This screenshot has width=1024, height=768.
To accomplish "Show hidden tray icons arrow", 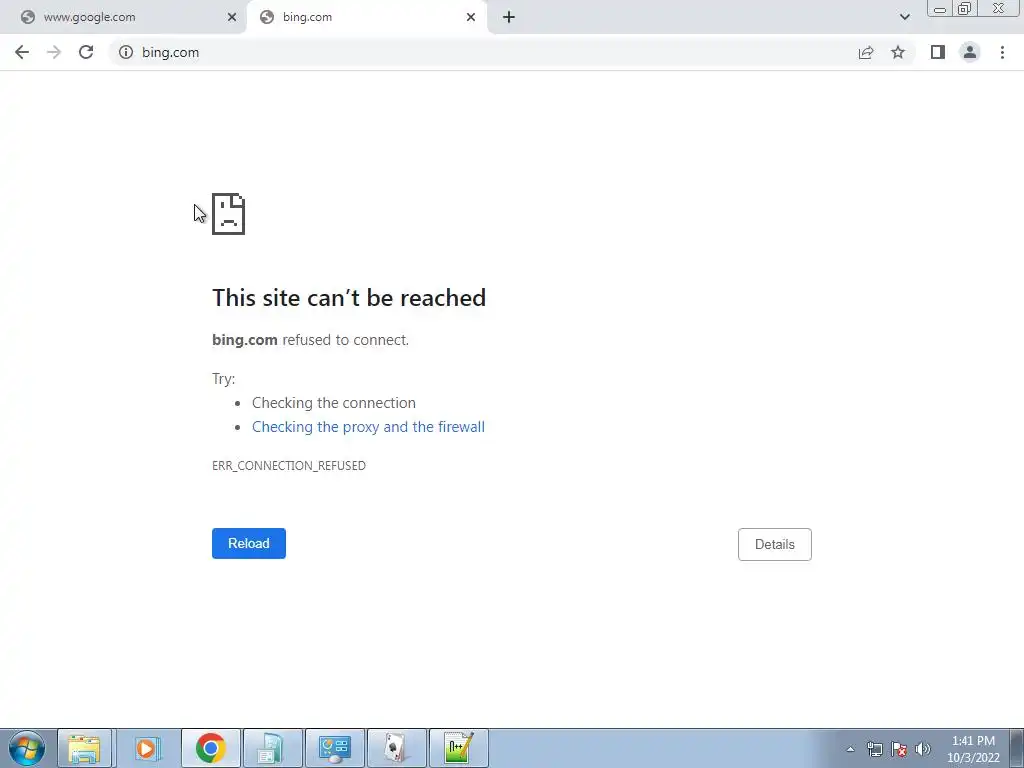I will pyautogui.click(x=850, y=749).
